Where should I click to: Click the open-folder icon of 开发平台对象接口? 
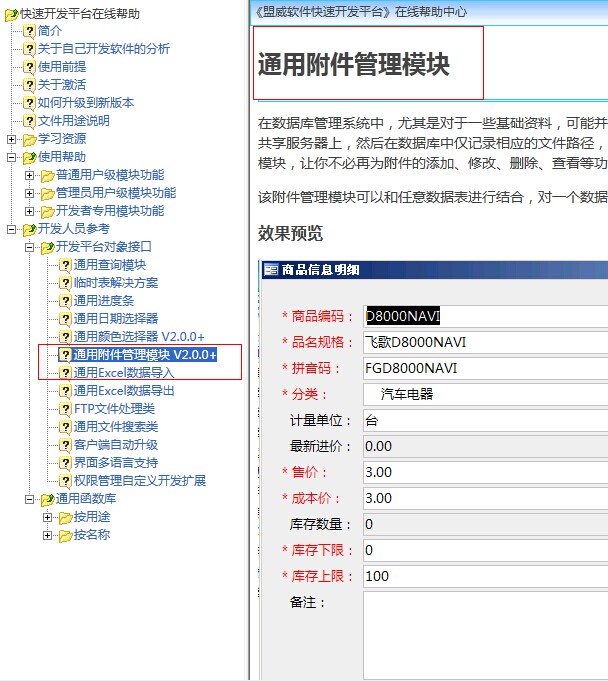47,247
